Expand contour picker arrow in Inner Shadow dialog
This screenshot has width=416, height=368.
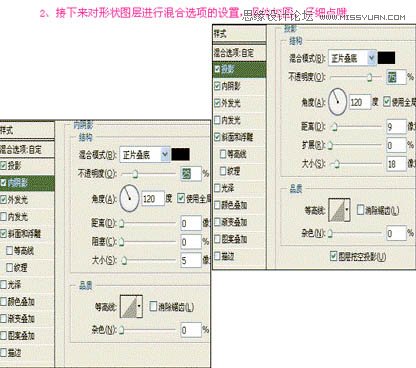[x=140, y=306]
